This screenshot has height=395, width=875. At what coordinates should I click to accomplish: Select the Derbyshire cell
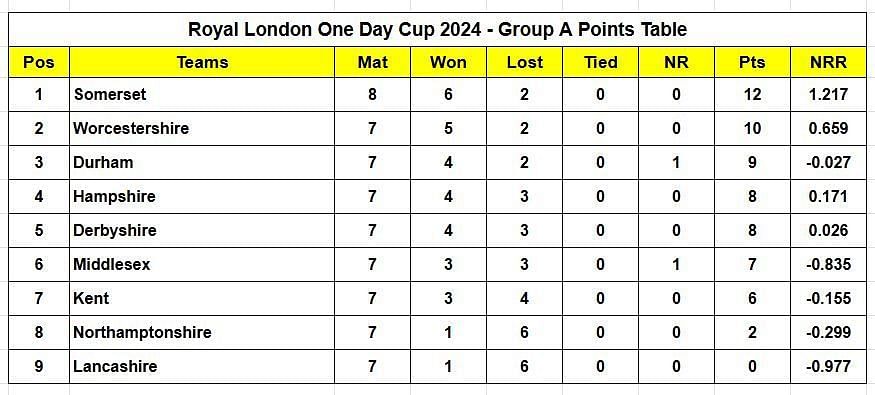[202, 230]
